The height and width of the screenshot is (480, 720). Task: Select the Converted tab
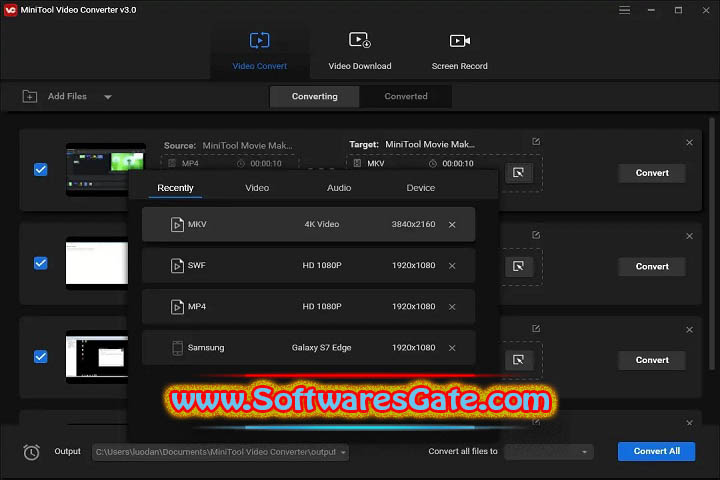click(406, 96)
